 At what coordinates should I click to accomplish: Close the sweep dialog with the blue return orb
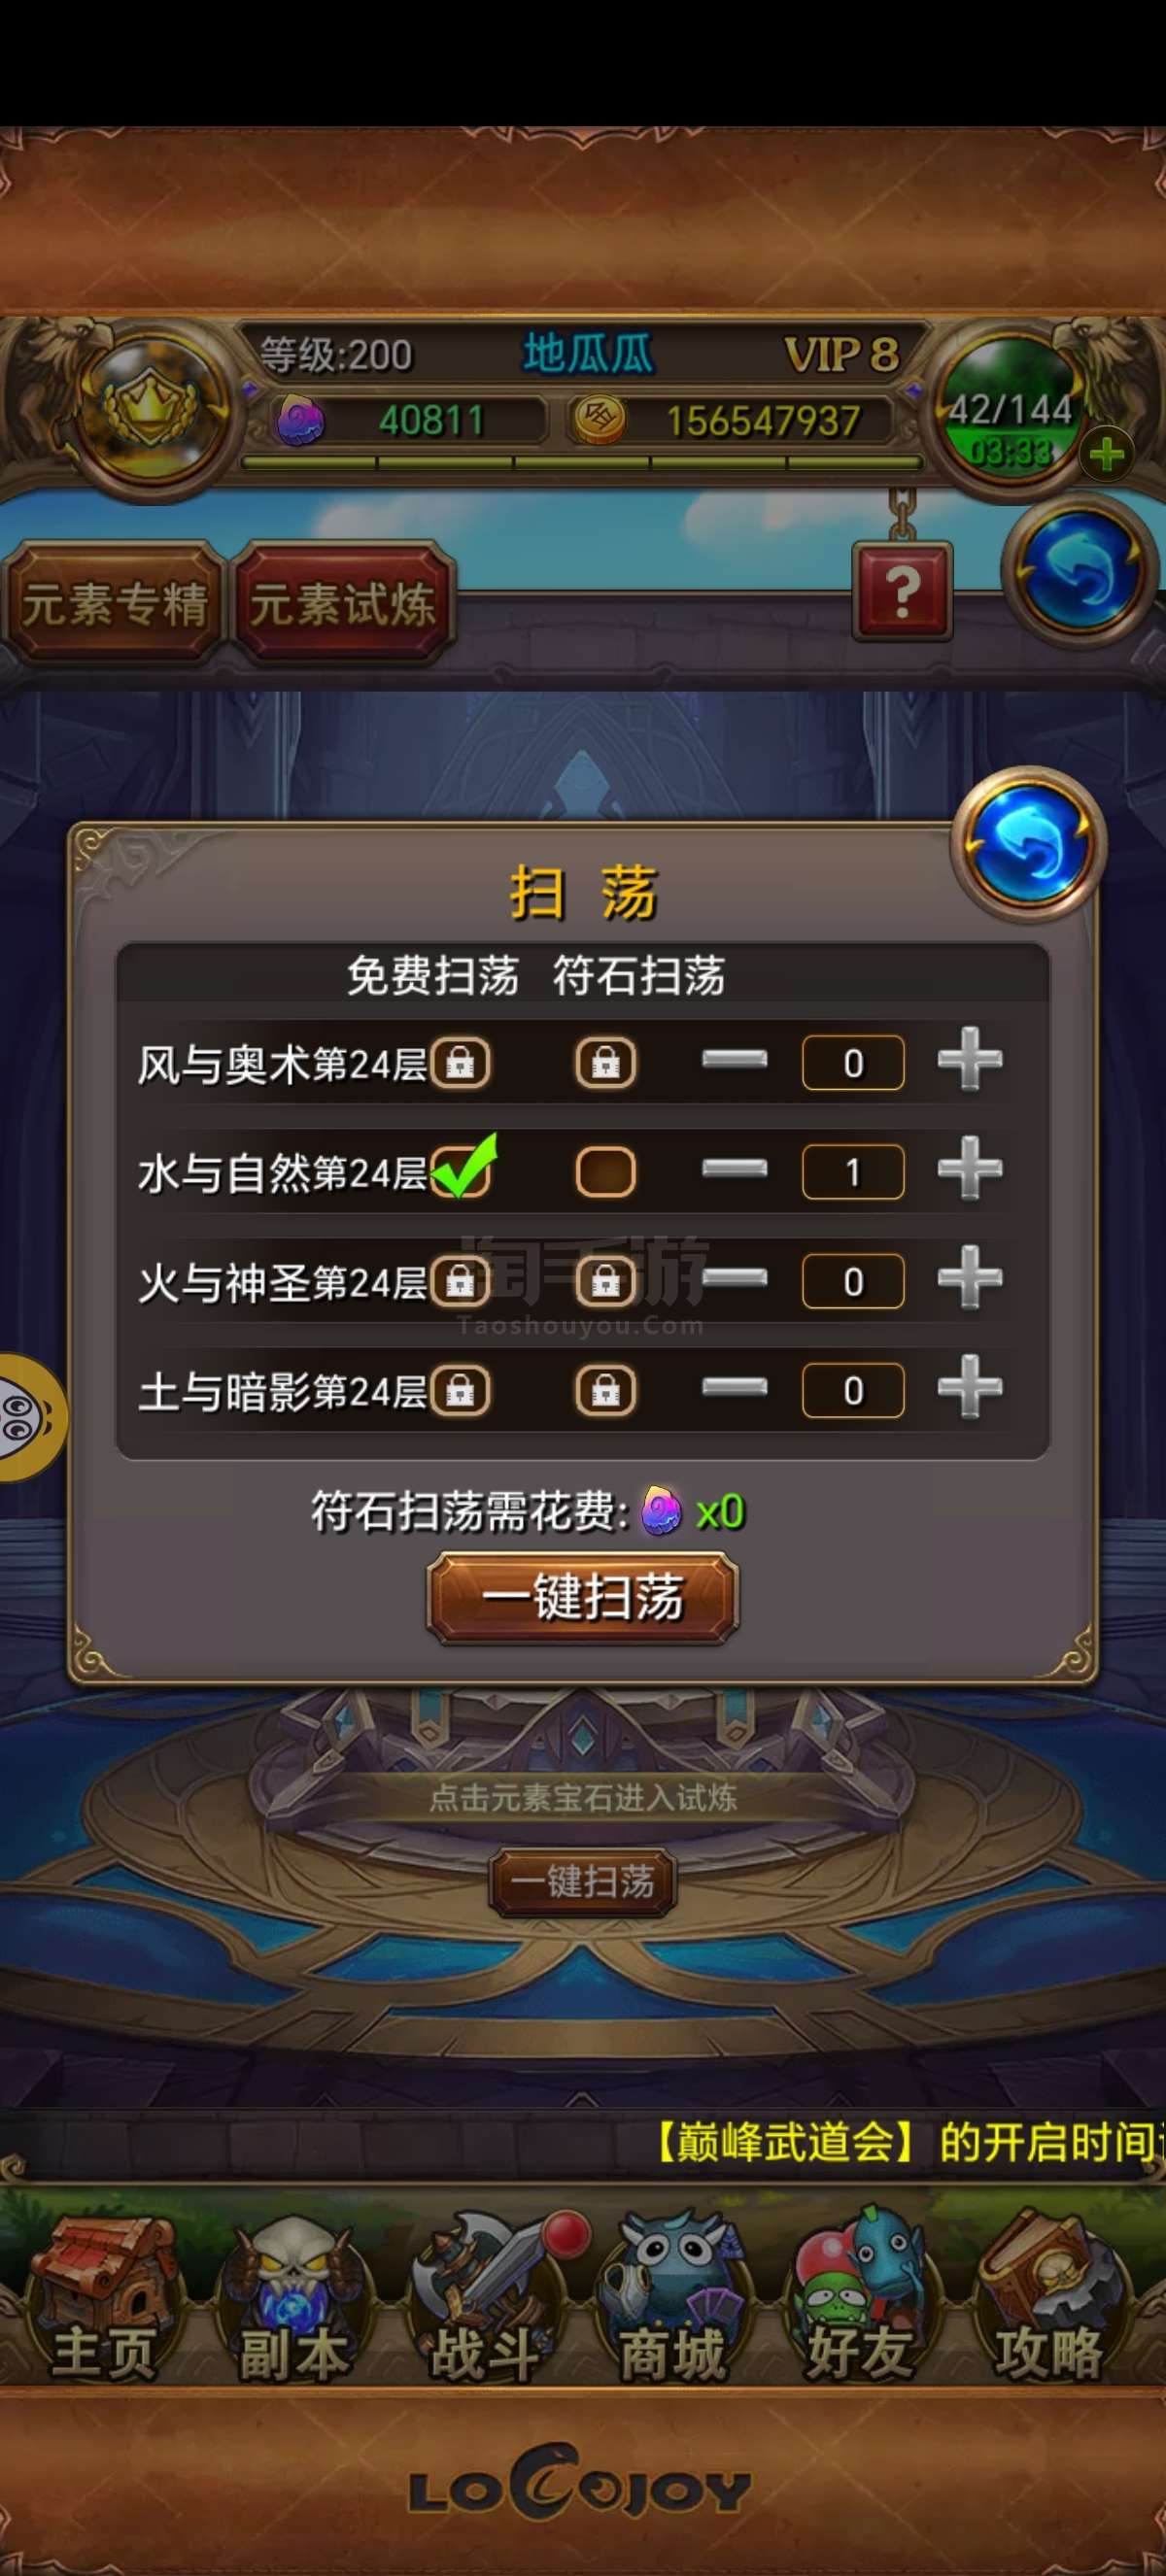(x=1029, y=841)
